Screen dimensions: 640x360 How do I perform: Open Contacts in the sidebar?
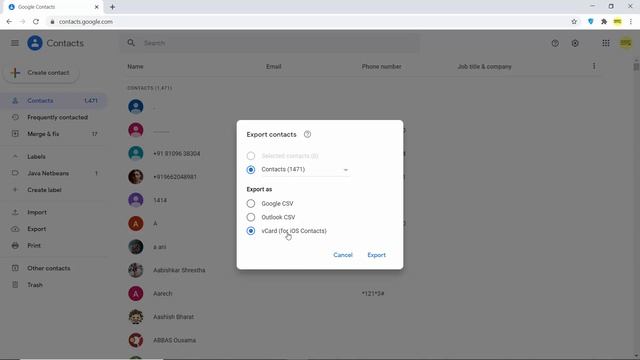pyautogui.click(x=54, y=100)
